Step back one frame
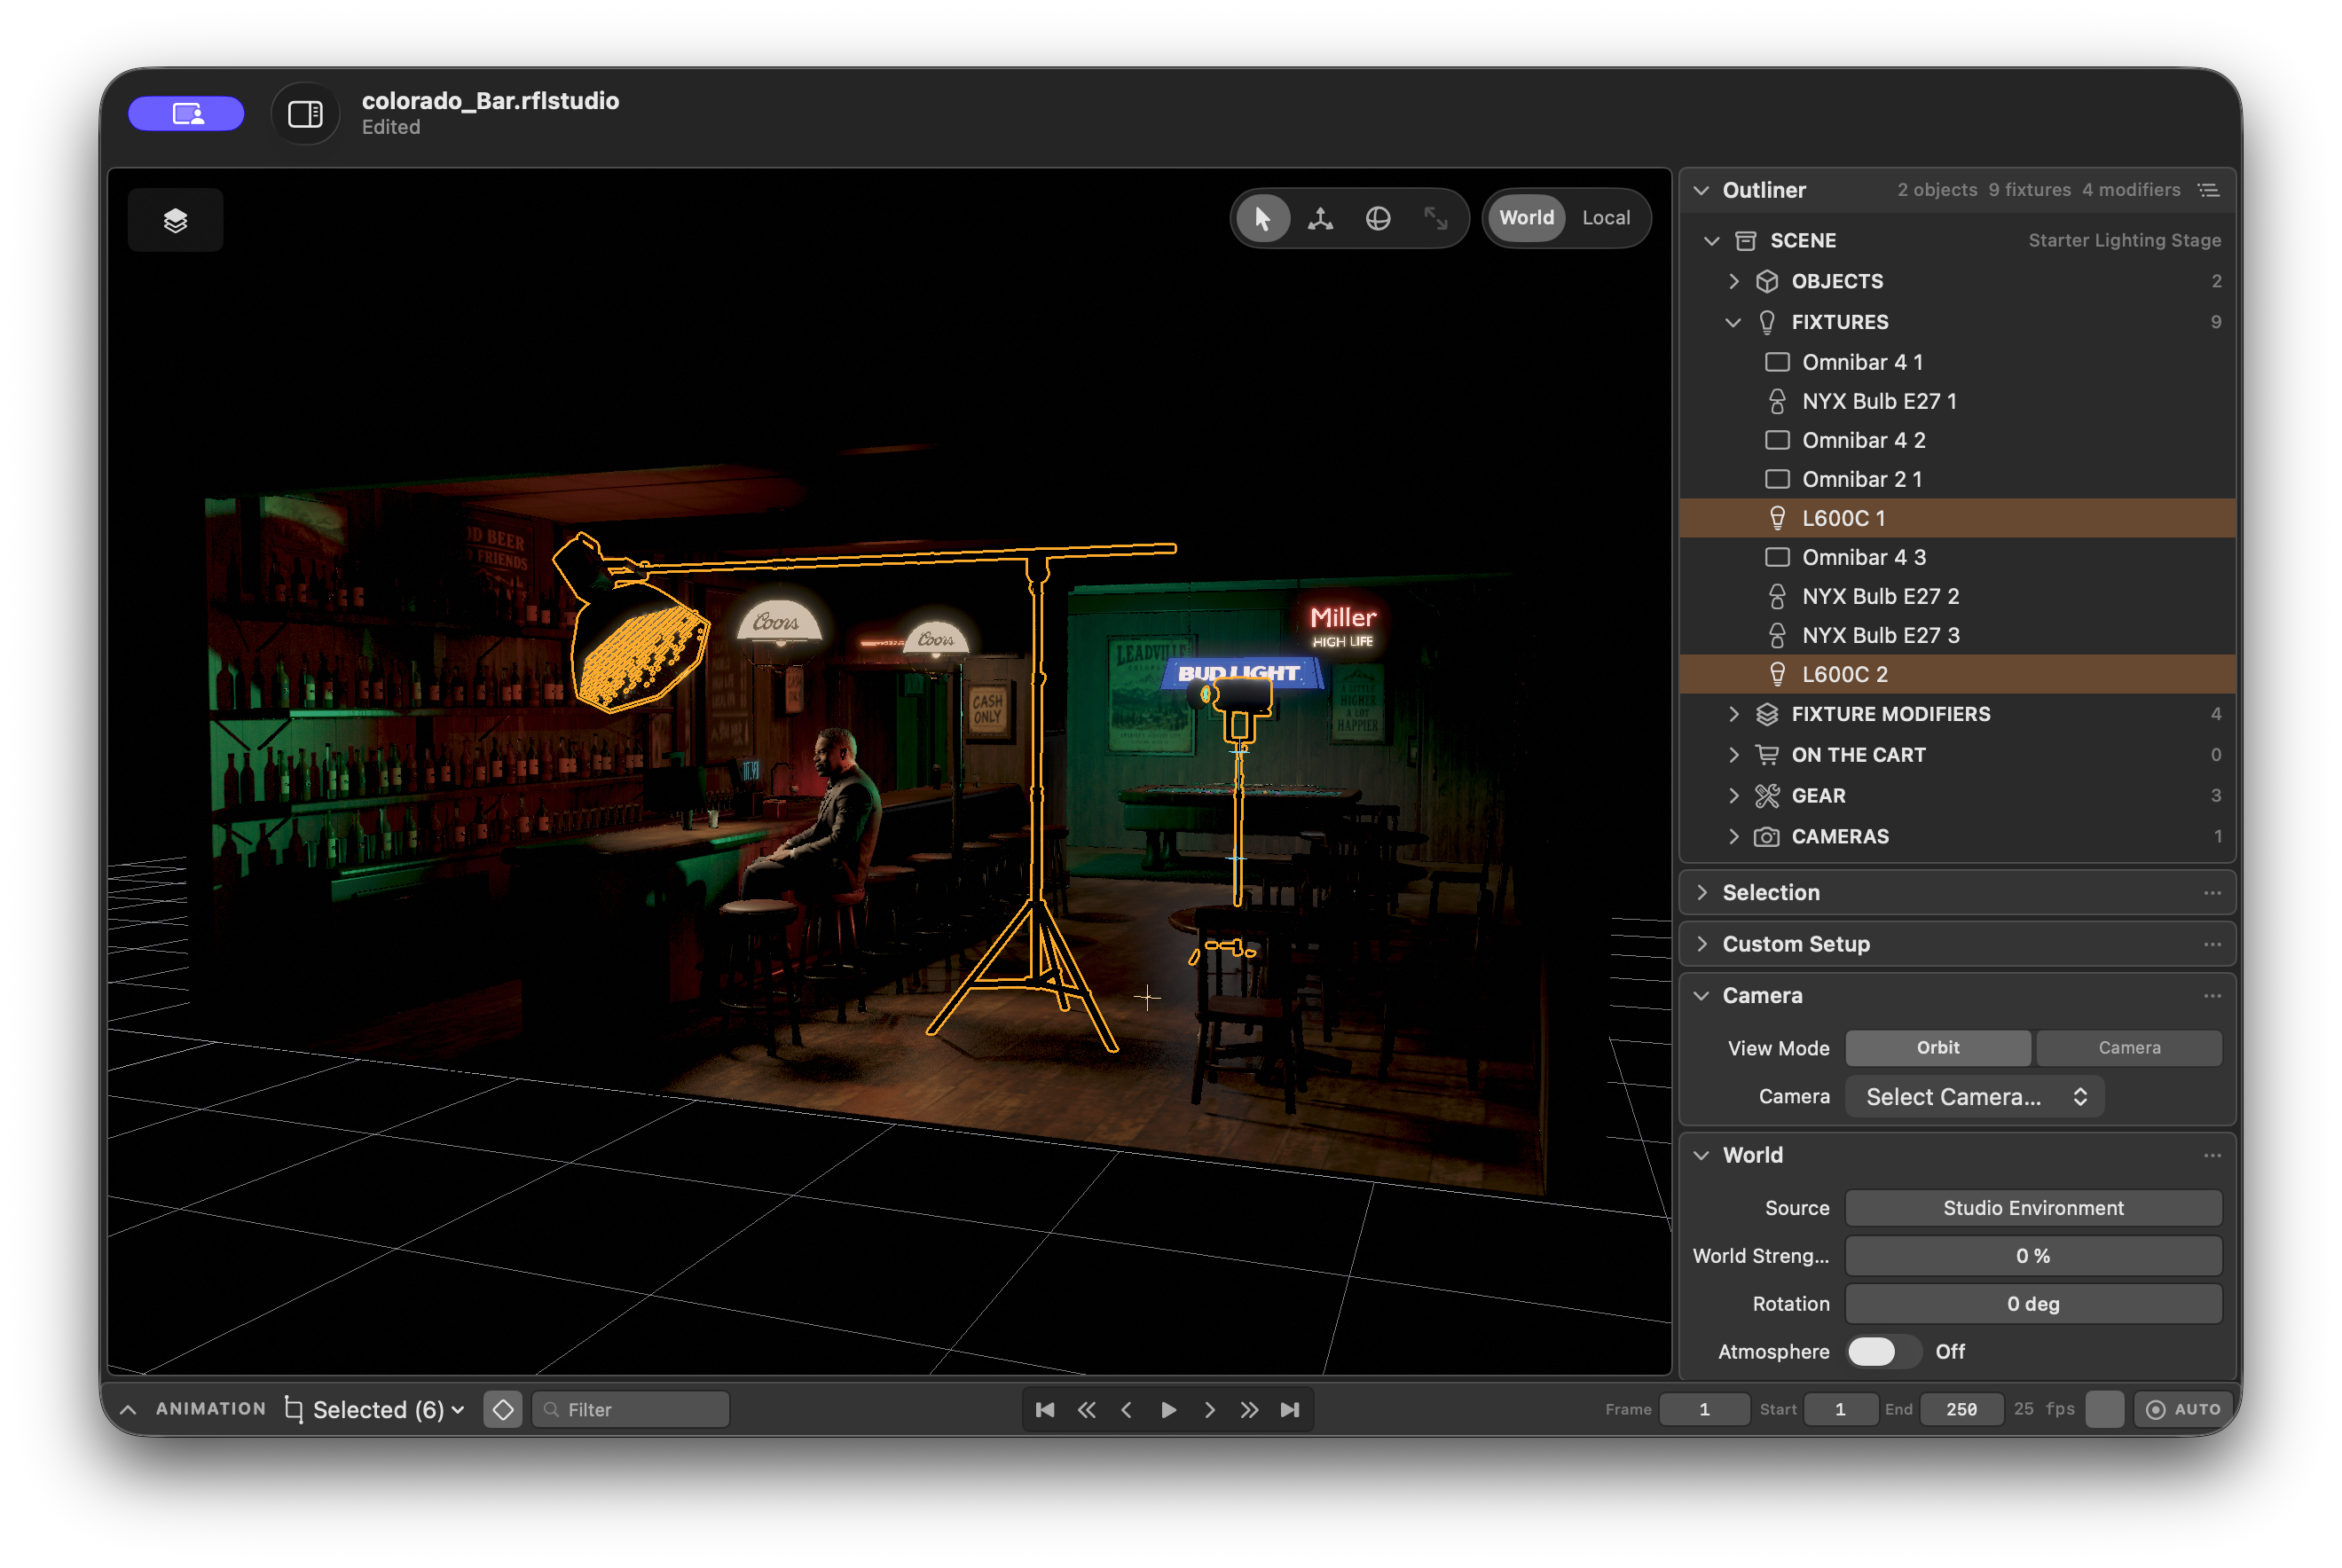Screen dimensions: 2342x1568 (x=1127, y=1409)
